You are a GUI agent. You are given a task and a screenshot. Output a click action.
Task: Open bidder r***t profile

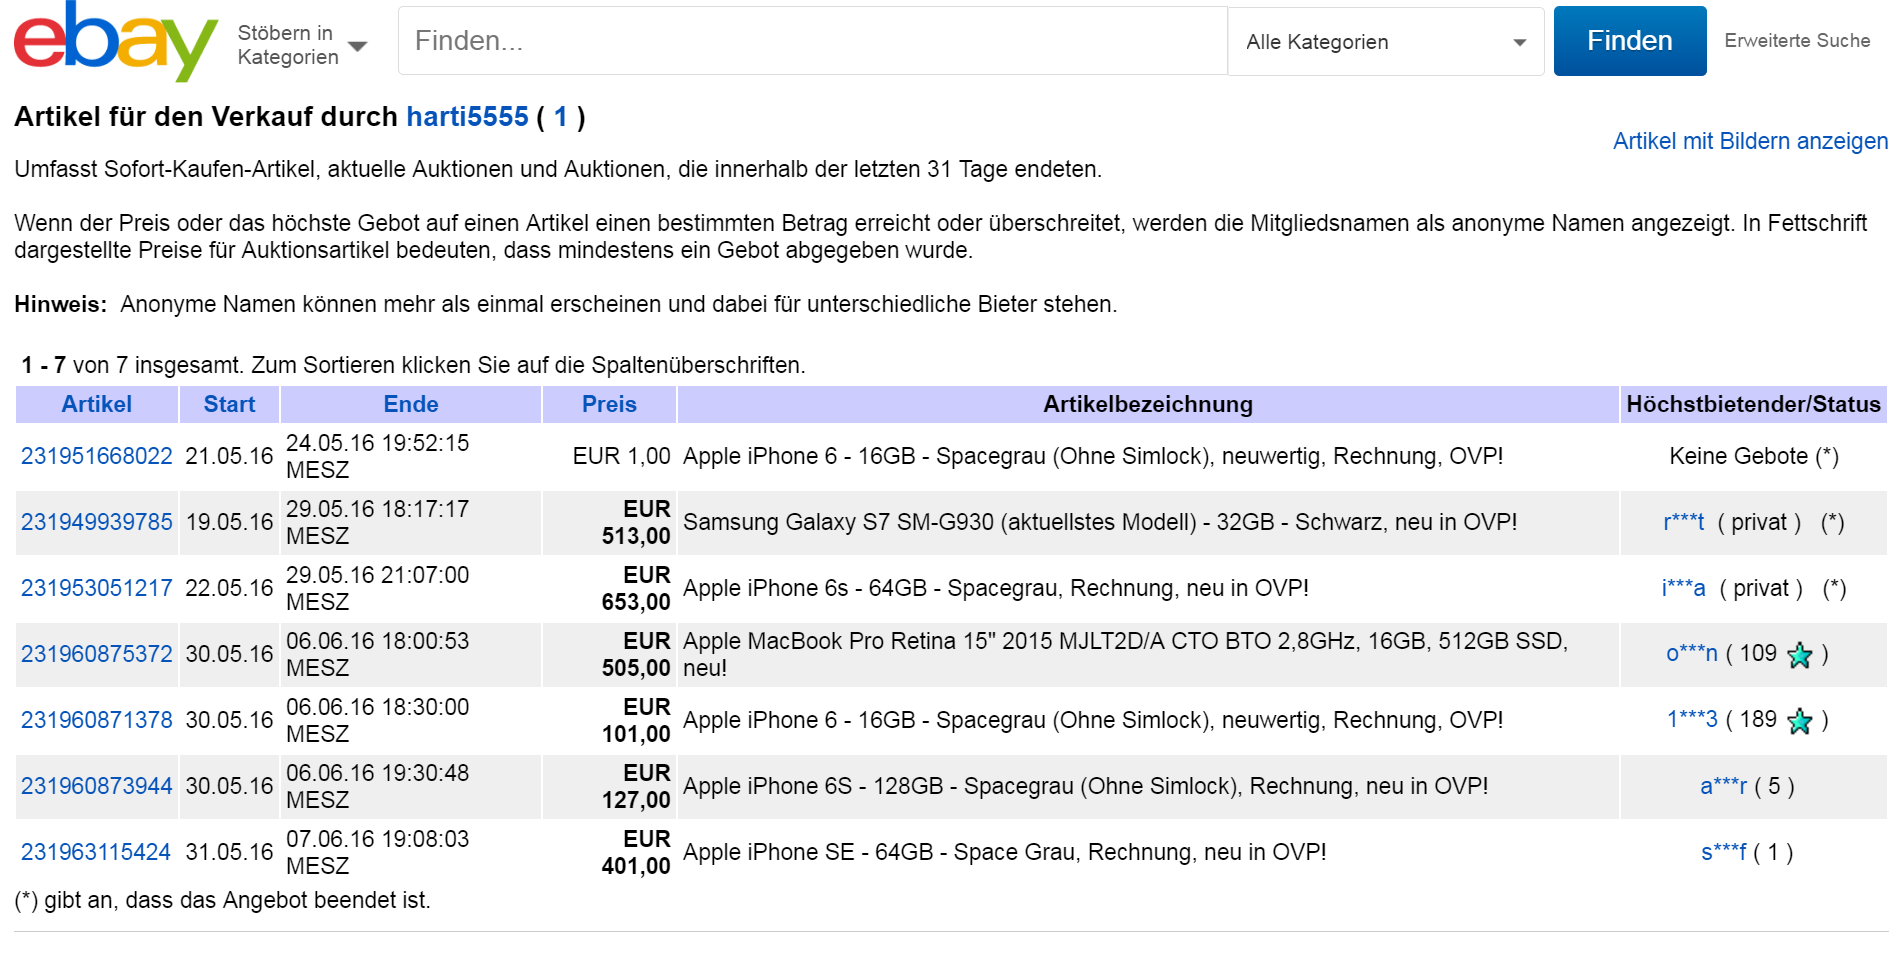[x=1684, y=522]
